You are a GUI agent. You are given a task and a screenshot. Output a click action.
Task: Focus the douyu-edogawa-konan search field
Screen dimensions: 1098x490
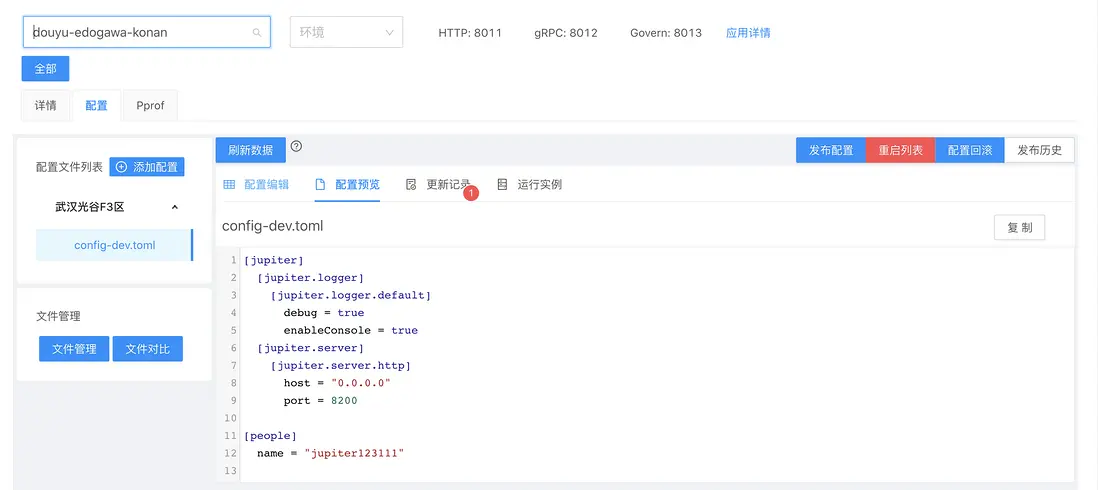(146, 32)
